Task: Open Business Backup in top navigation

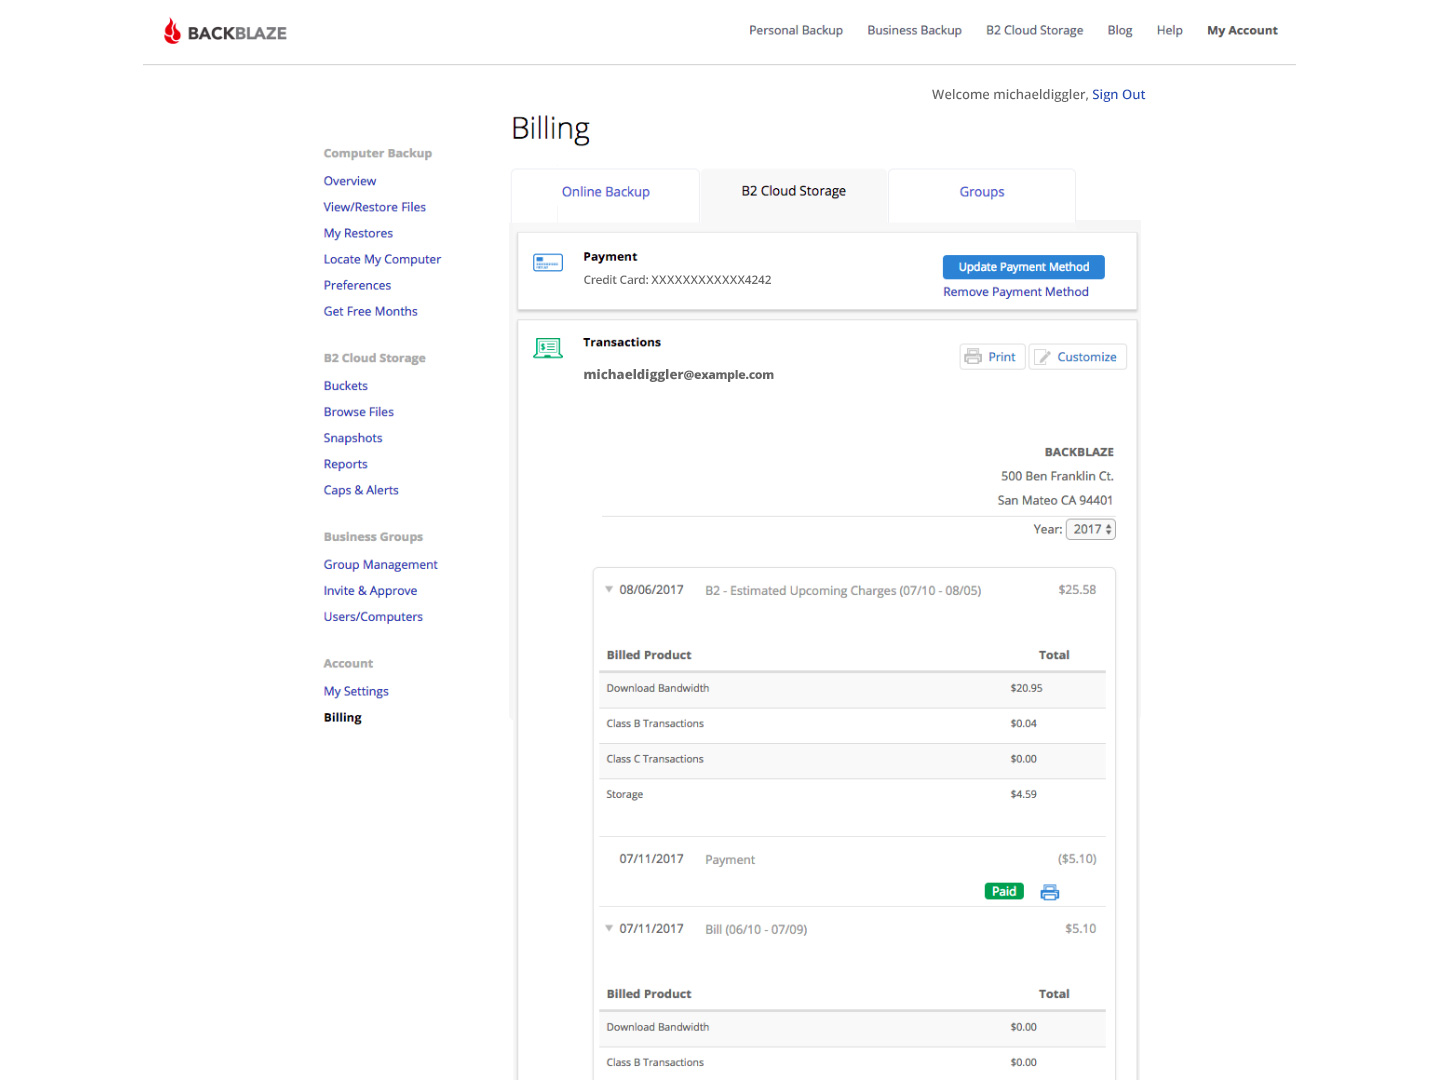Action: click(x=914, y=30)
